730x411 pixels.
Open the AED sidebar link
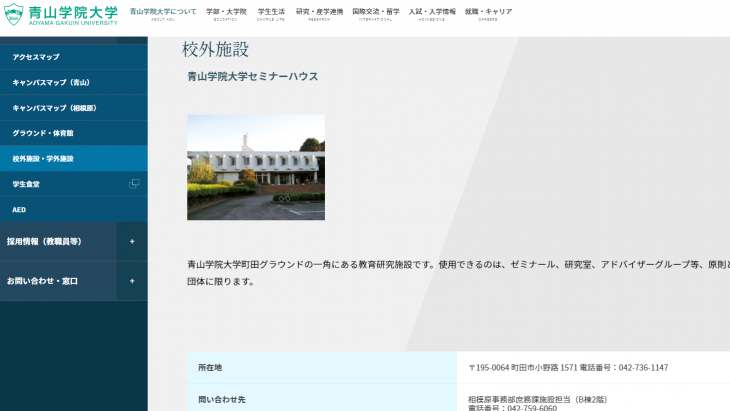[x=74, y=209]
